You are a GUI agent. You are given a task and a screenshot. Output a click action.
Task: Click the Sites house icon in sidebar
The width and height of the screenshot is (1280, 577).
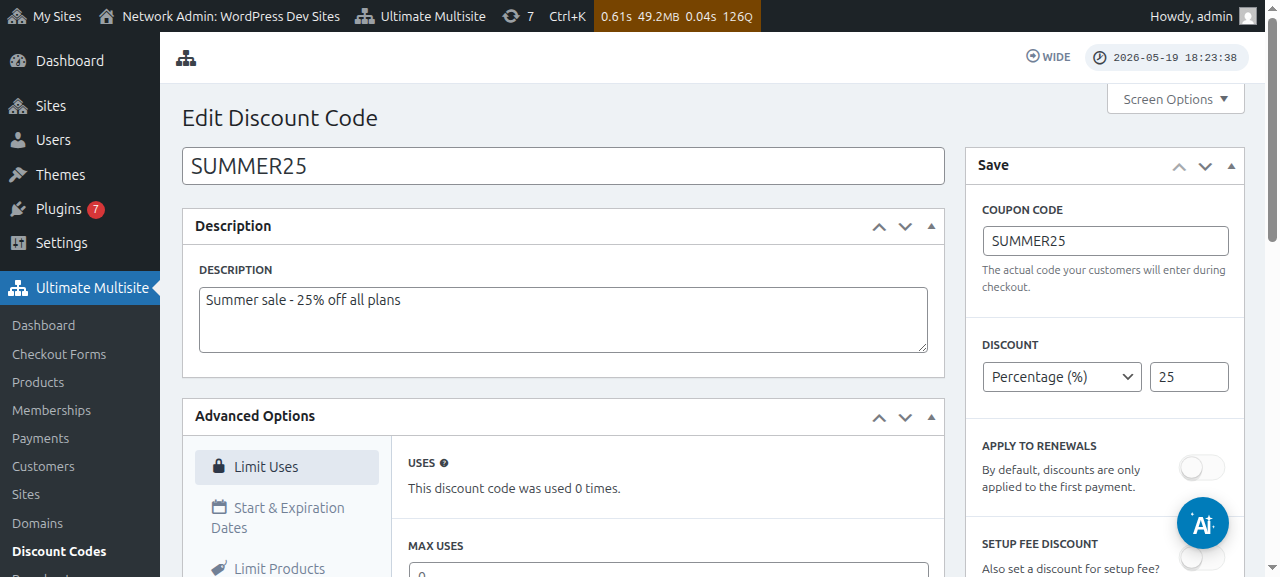coord(18,106)
